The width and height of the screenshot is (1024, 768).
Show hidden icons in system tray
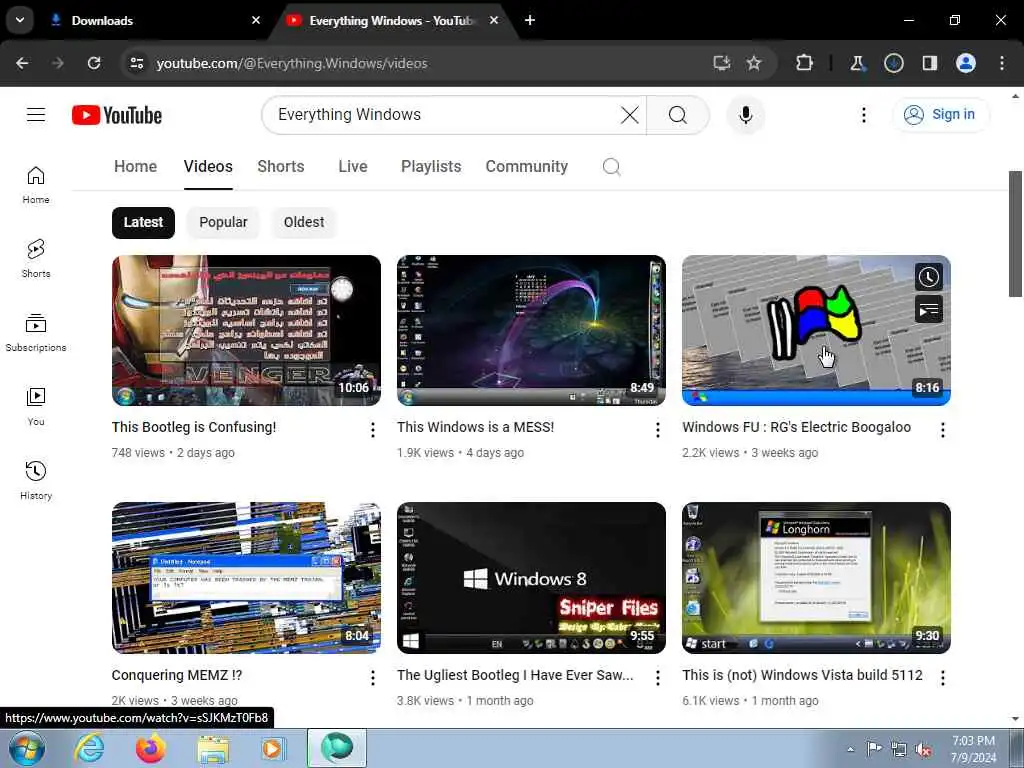pyautogui.click(x=850, y=749)
